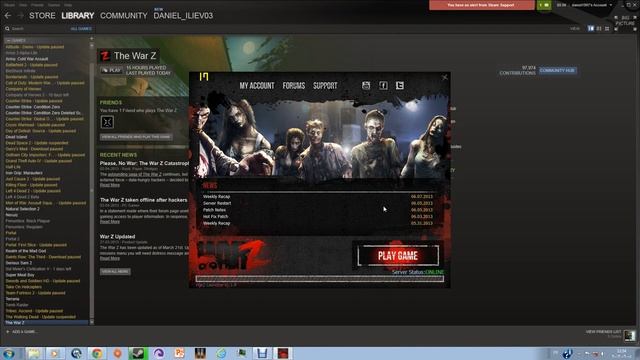Screen dimensions: 640x360
Task: Open media player icon in the taskbar
Action: point(55,353)
